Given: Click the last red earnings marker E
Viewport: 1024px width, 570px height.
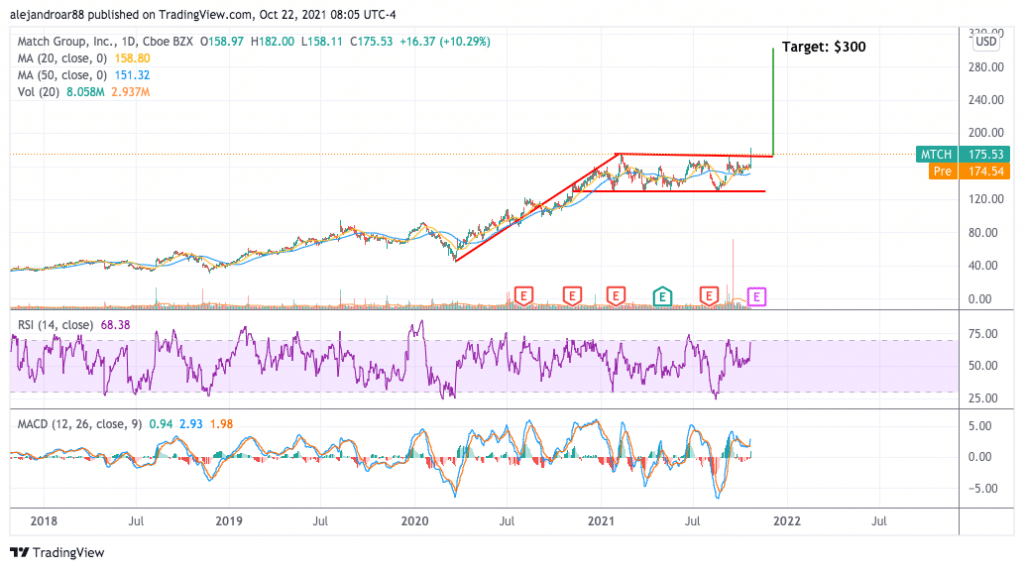Looking at the screenshot, I should (x=709, y=296).
